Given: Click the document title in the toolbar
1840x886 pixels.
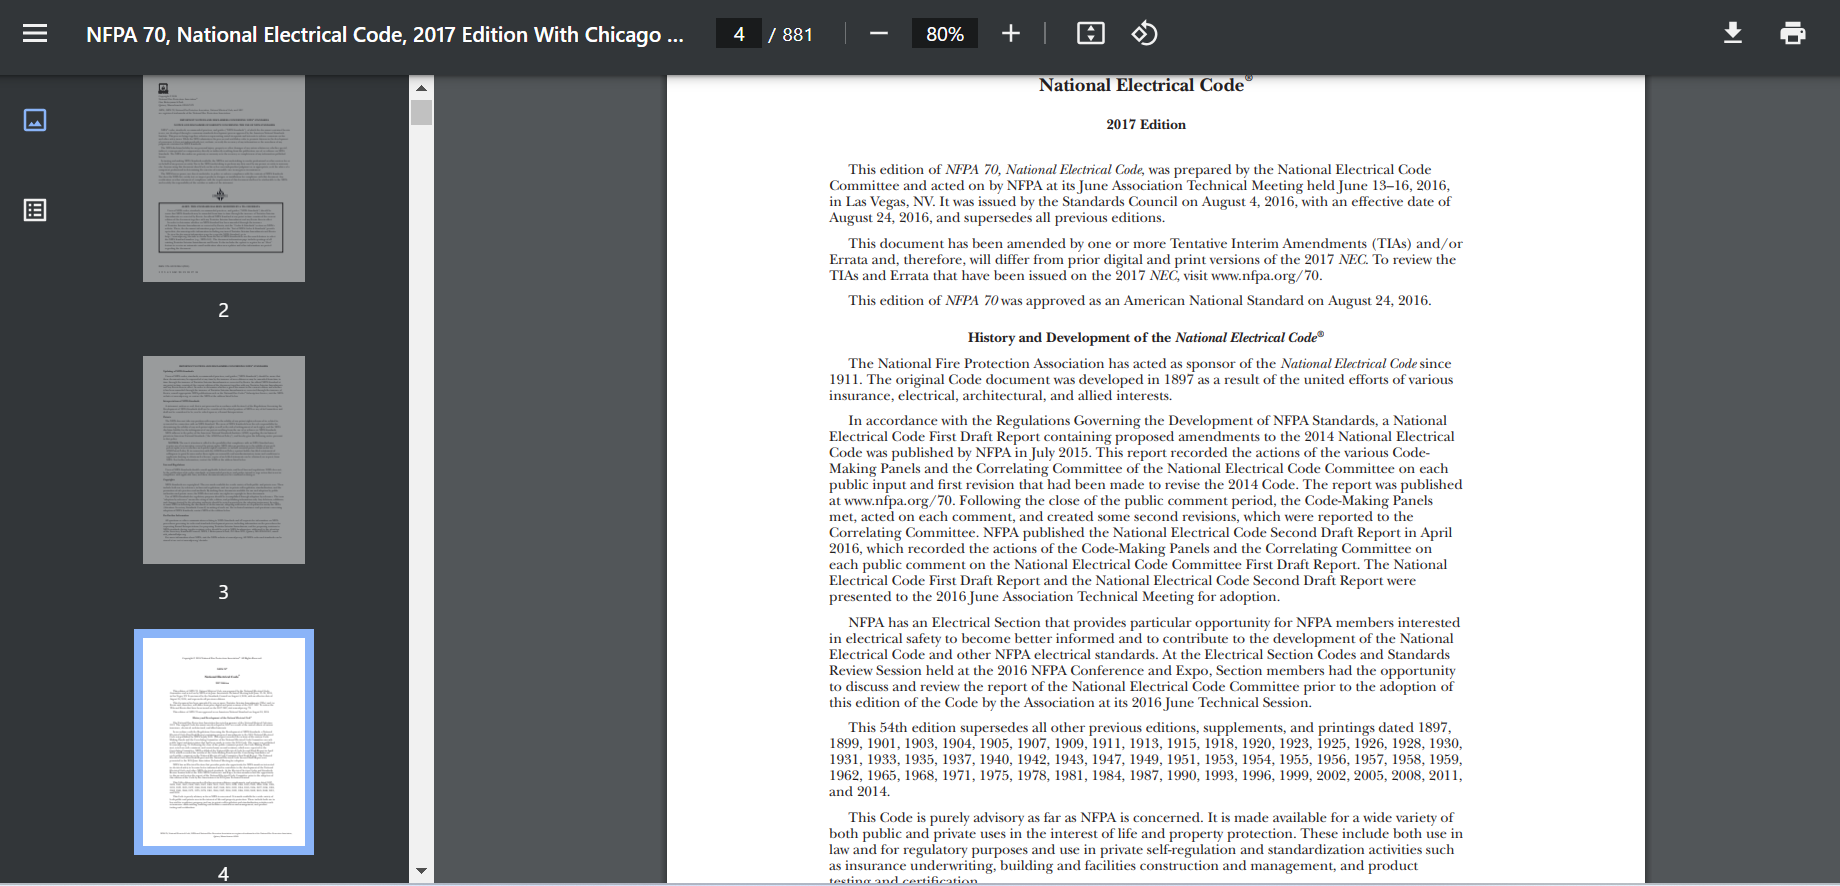Looking at the screenshot, I should 385,34.
